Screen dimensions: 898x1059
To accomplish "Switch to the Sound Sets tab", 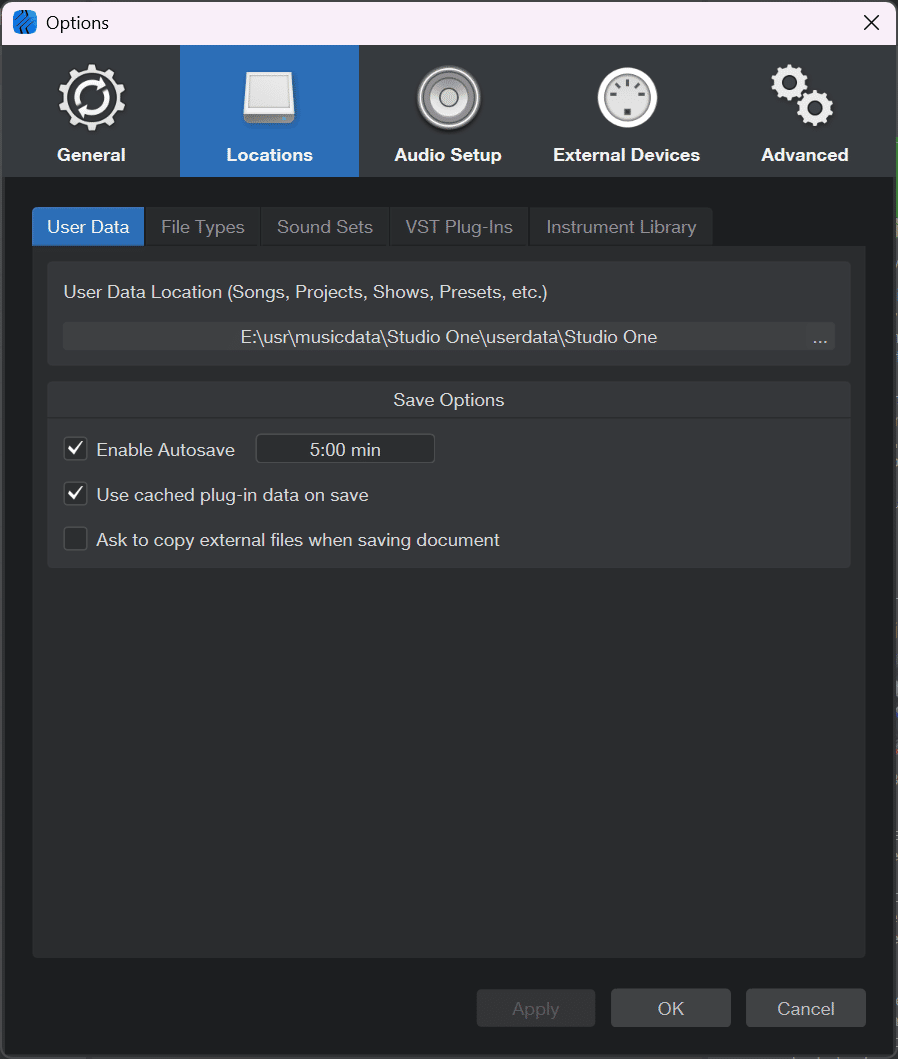I will (325, 227).
